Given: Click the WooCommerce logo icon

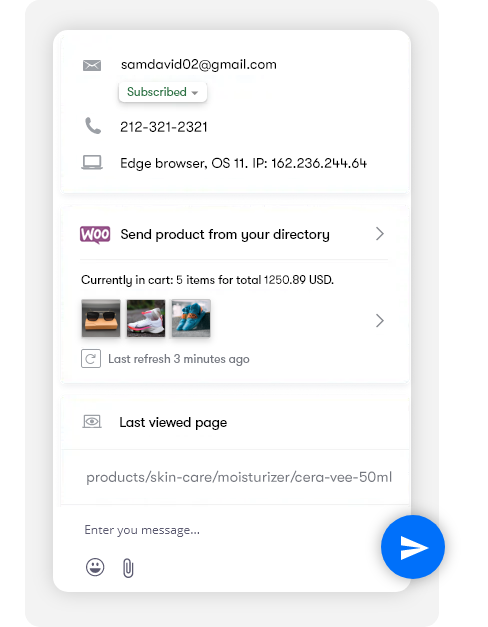Looking at the screenshot, I should coord(95,234).
